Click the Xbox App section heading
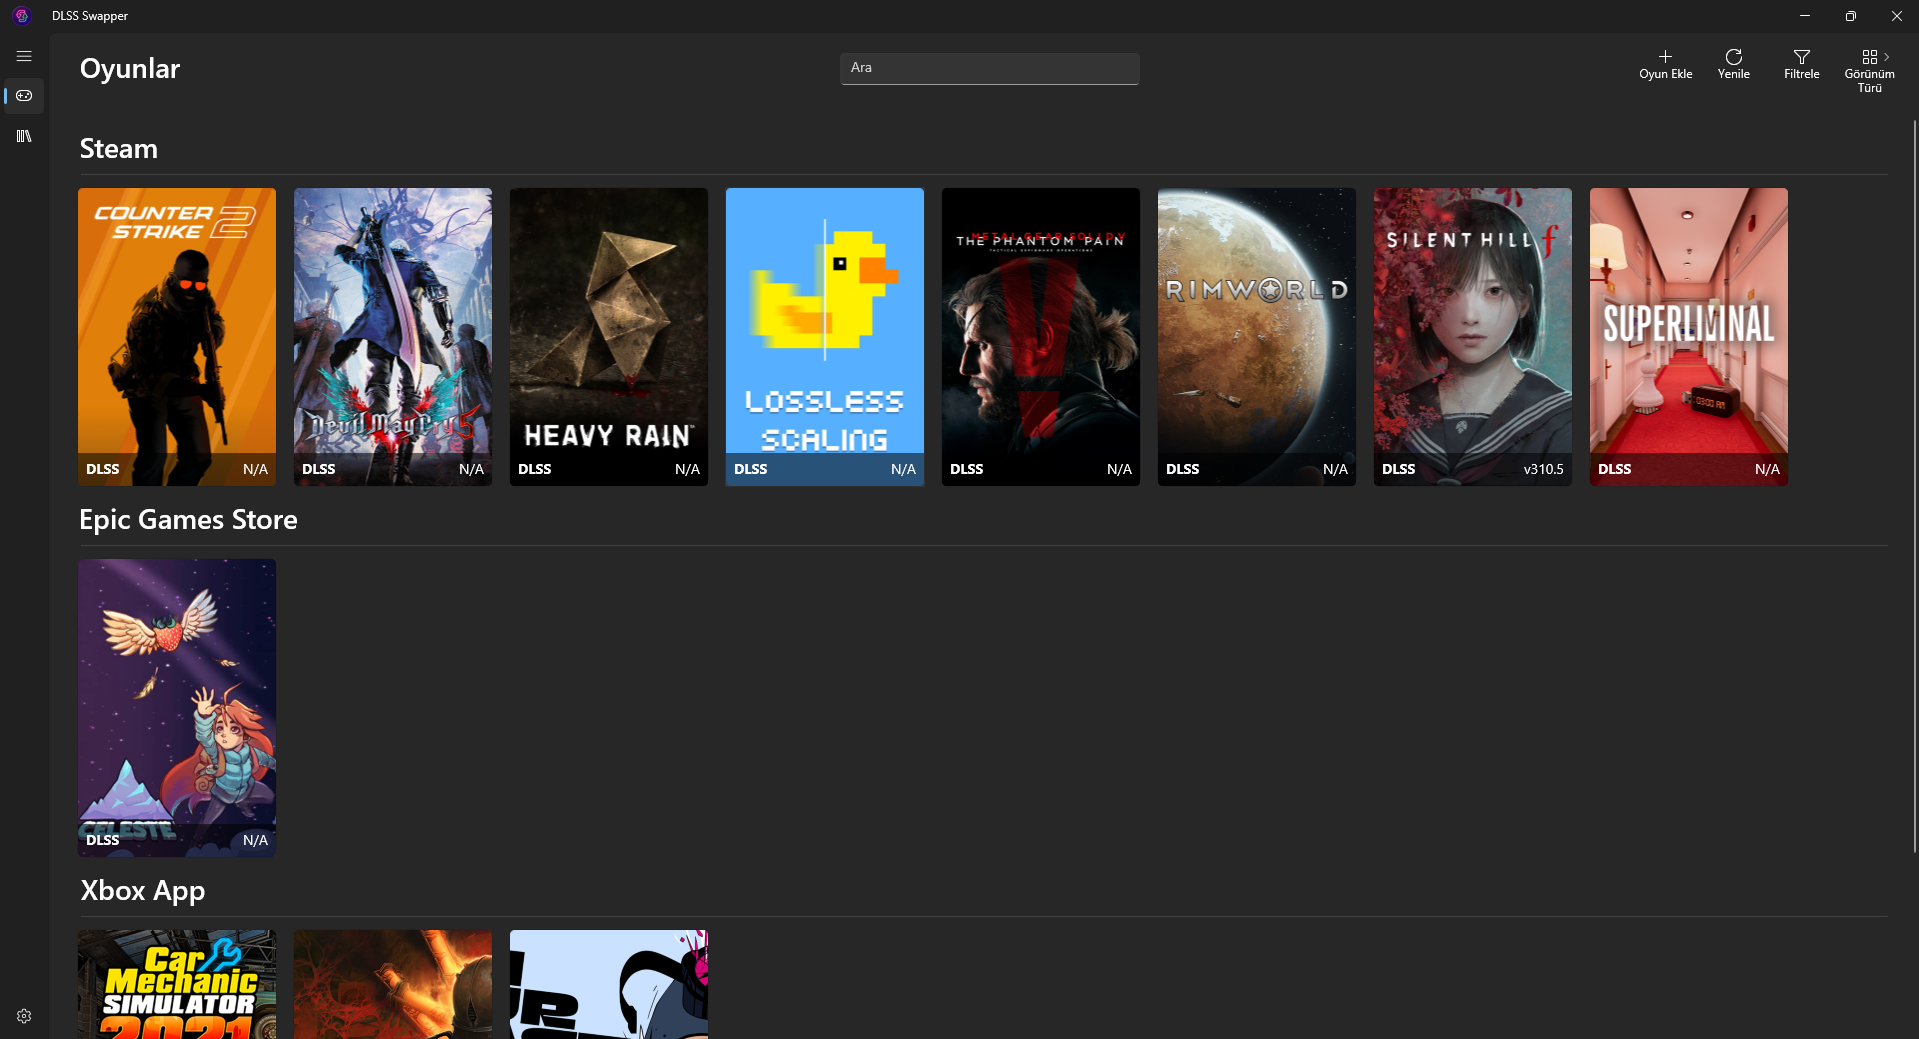The height and width of the screenshot is (1039, 1919). (143, 891)
